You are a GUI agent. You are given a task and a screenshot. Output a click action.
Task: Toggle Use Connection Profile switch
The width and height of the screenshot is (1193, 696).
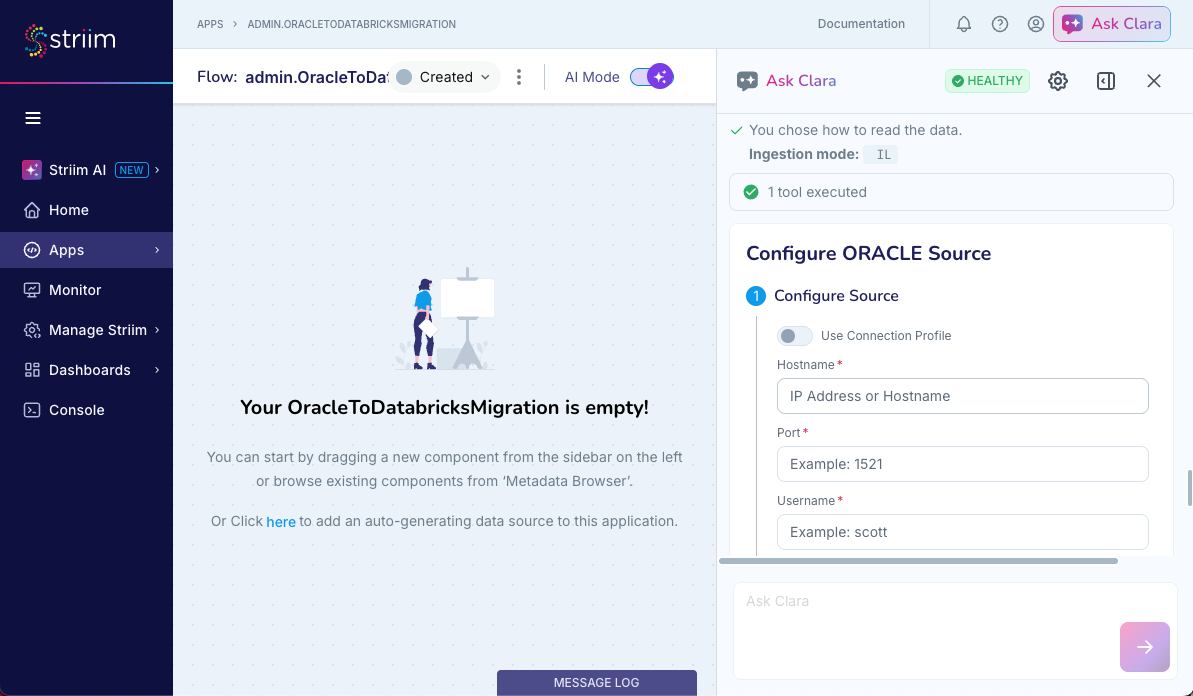pos(794,335)
